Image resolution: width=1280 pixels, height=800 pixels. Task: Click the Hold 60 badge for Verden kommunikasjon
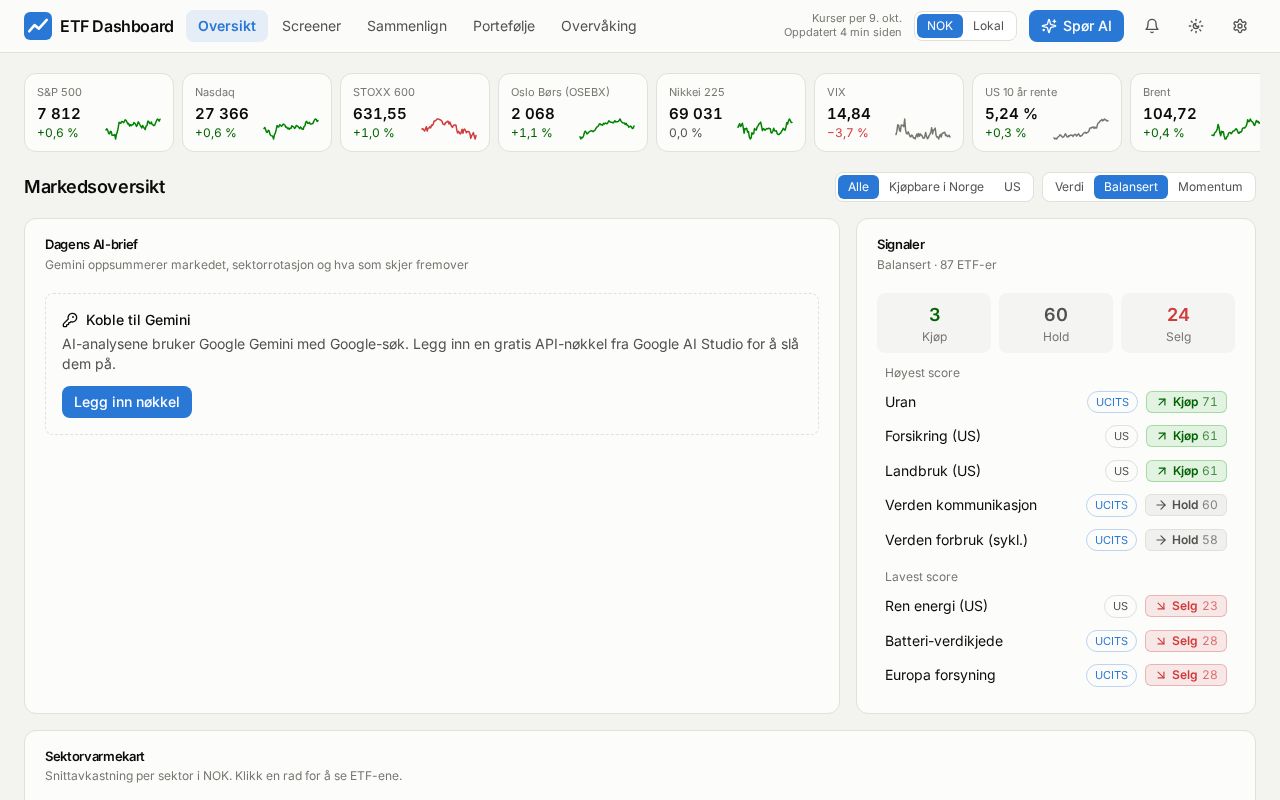click(1186, 505)
